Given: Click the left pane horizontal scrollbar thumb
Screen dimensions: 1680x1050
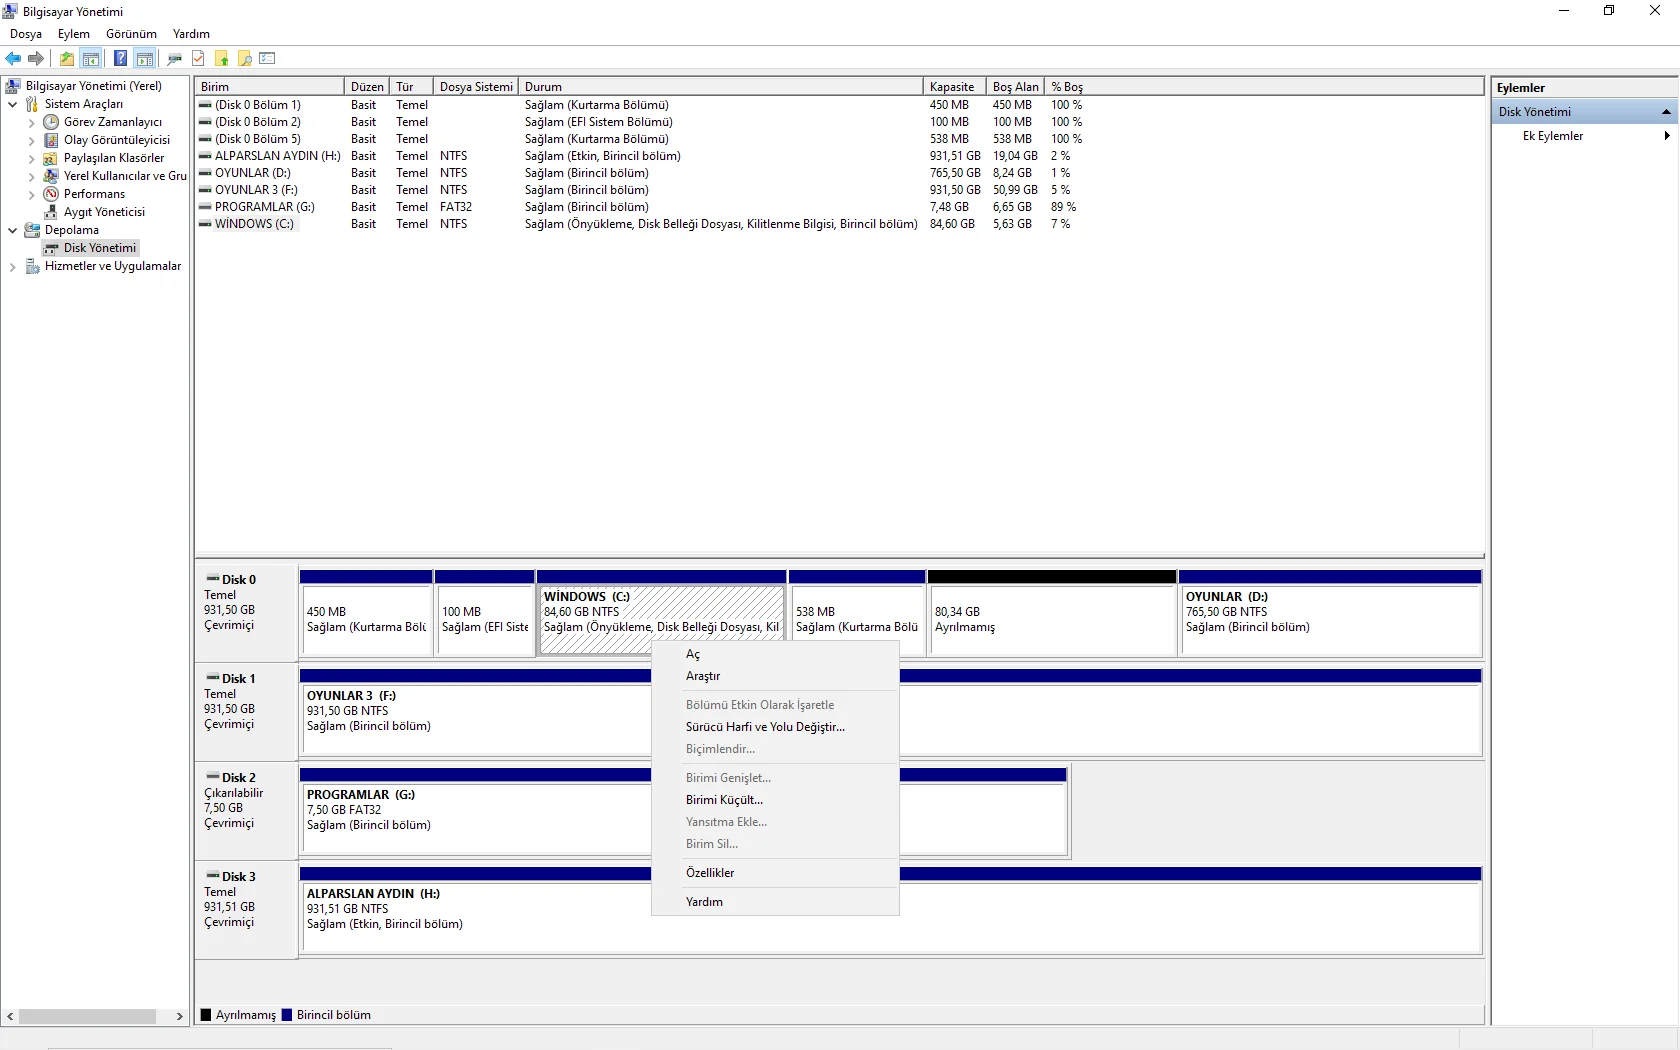Looking at the screenshot, I should (x=87, y=1016).
